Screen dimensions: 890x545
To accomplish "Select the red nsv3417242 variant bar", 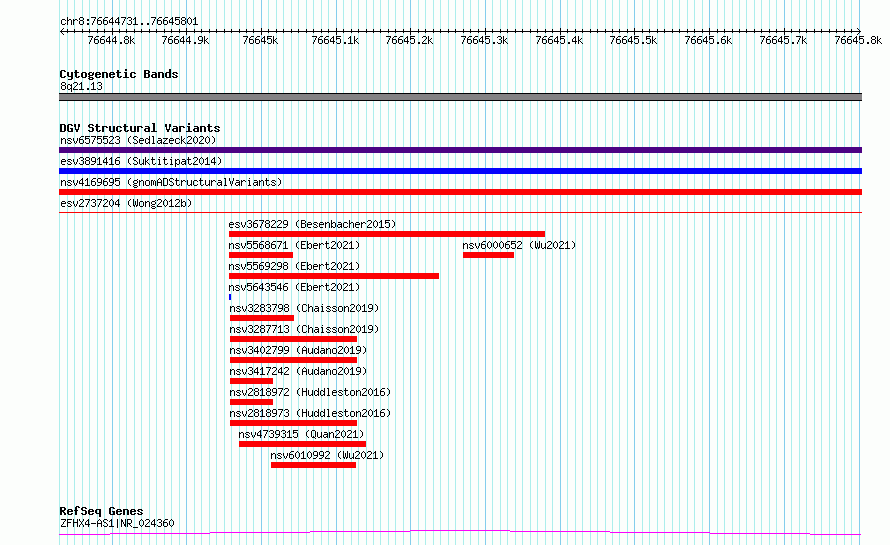I will point(251,381).
